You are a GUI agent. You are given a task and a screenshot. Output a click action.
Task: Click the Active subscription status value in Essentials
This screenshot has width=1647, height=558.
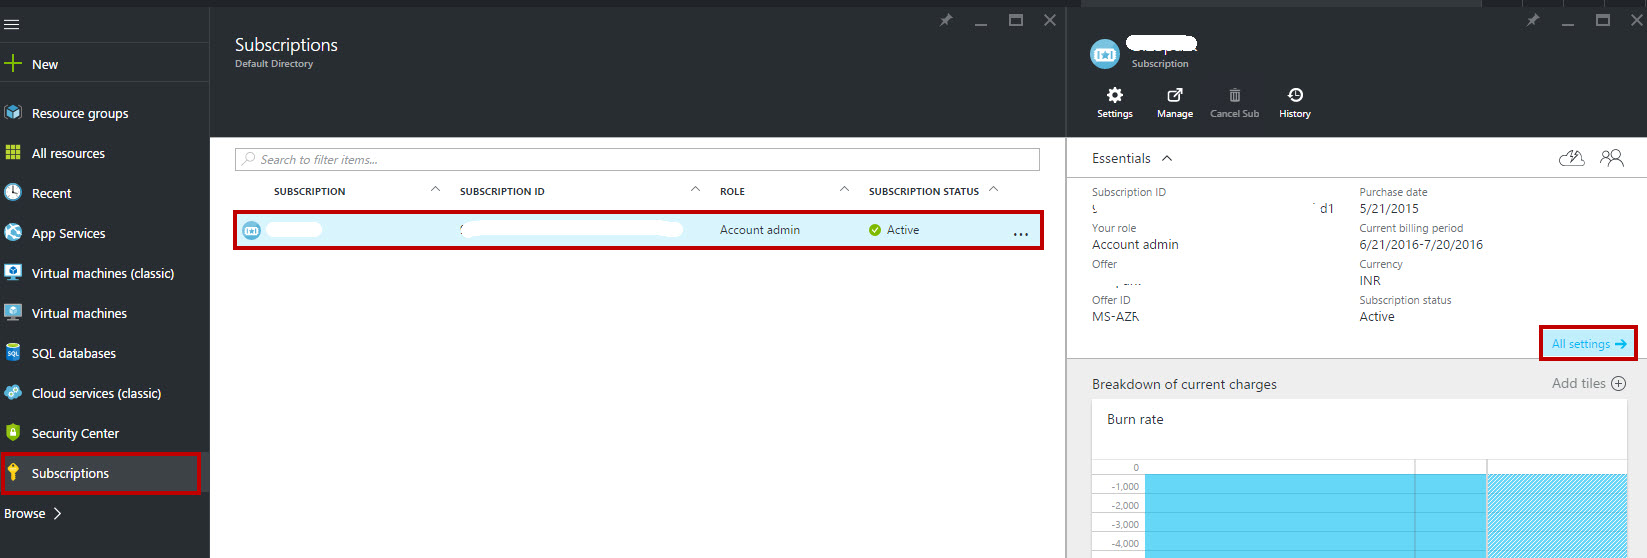pos(1377,317)
